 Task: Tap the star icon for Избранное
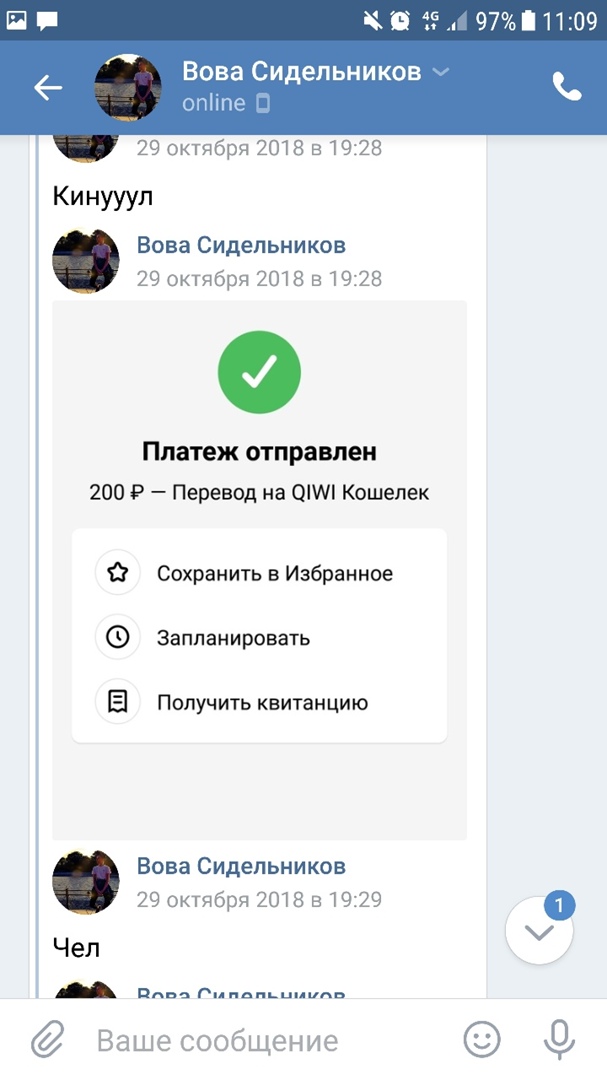[x=118, y=574]
